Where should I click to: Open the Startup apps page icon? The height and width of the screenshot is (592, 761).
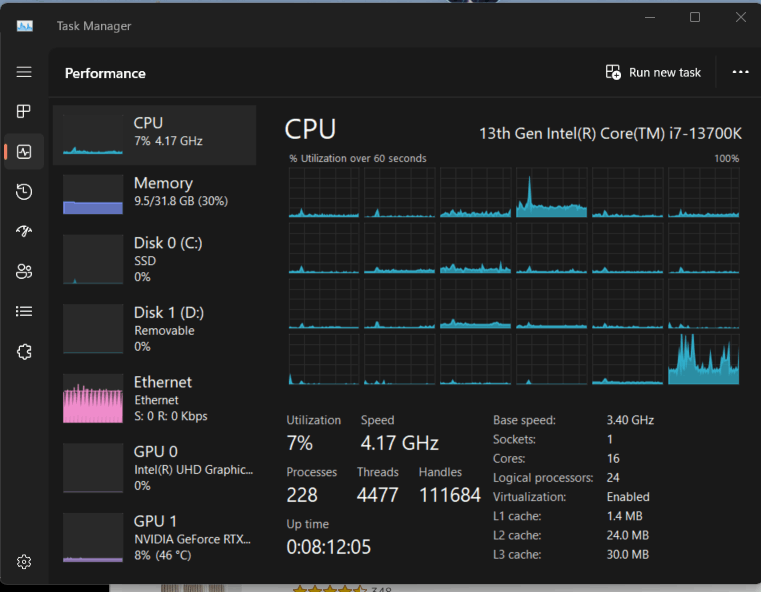pos(24,231)
